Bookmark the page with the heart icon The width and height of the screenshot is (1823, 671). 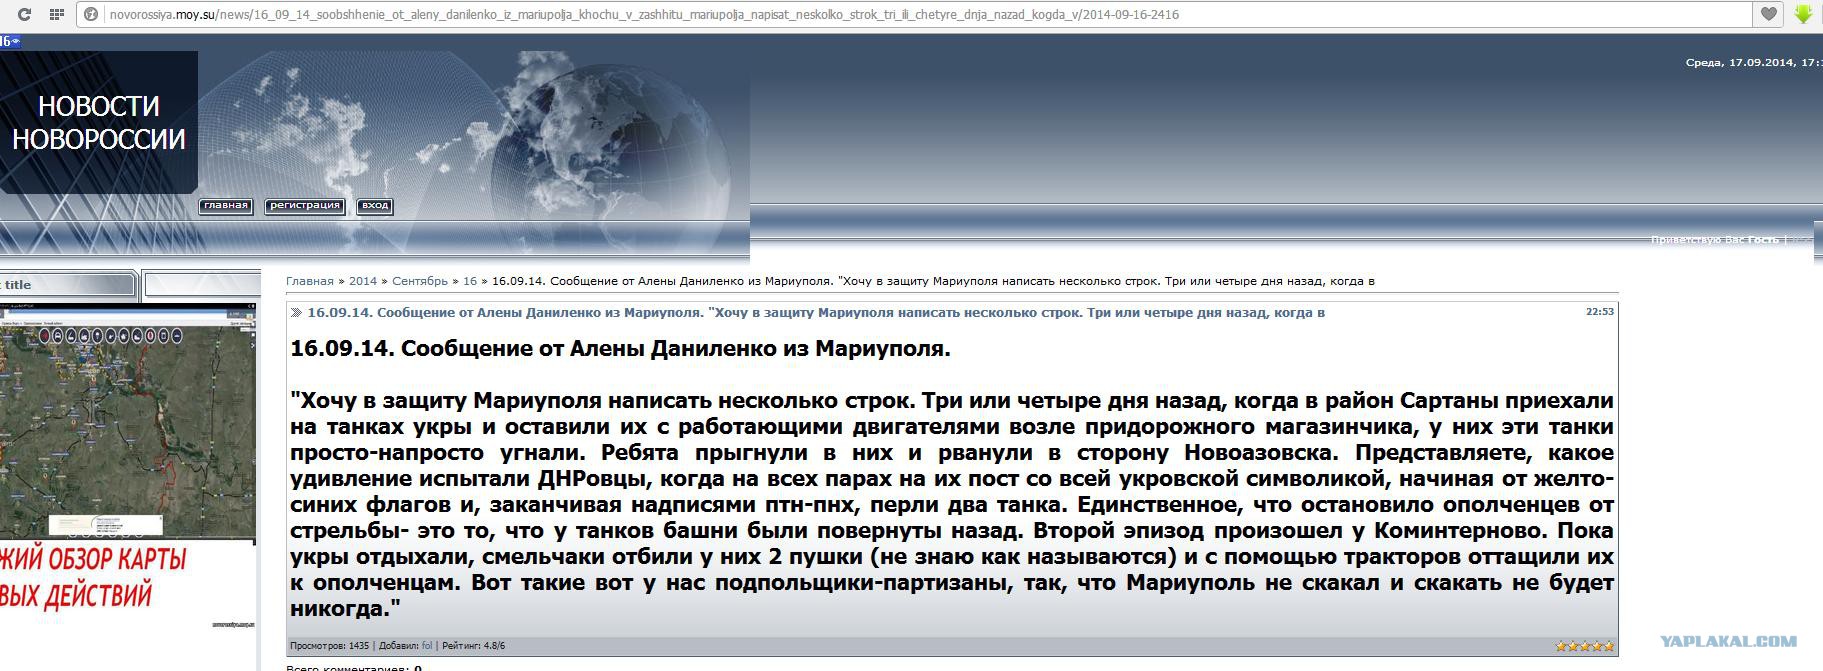pyautogui.click(x=1769, y=14)
